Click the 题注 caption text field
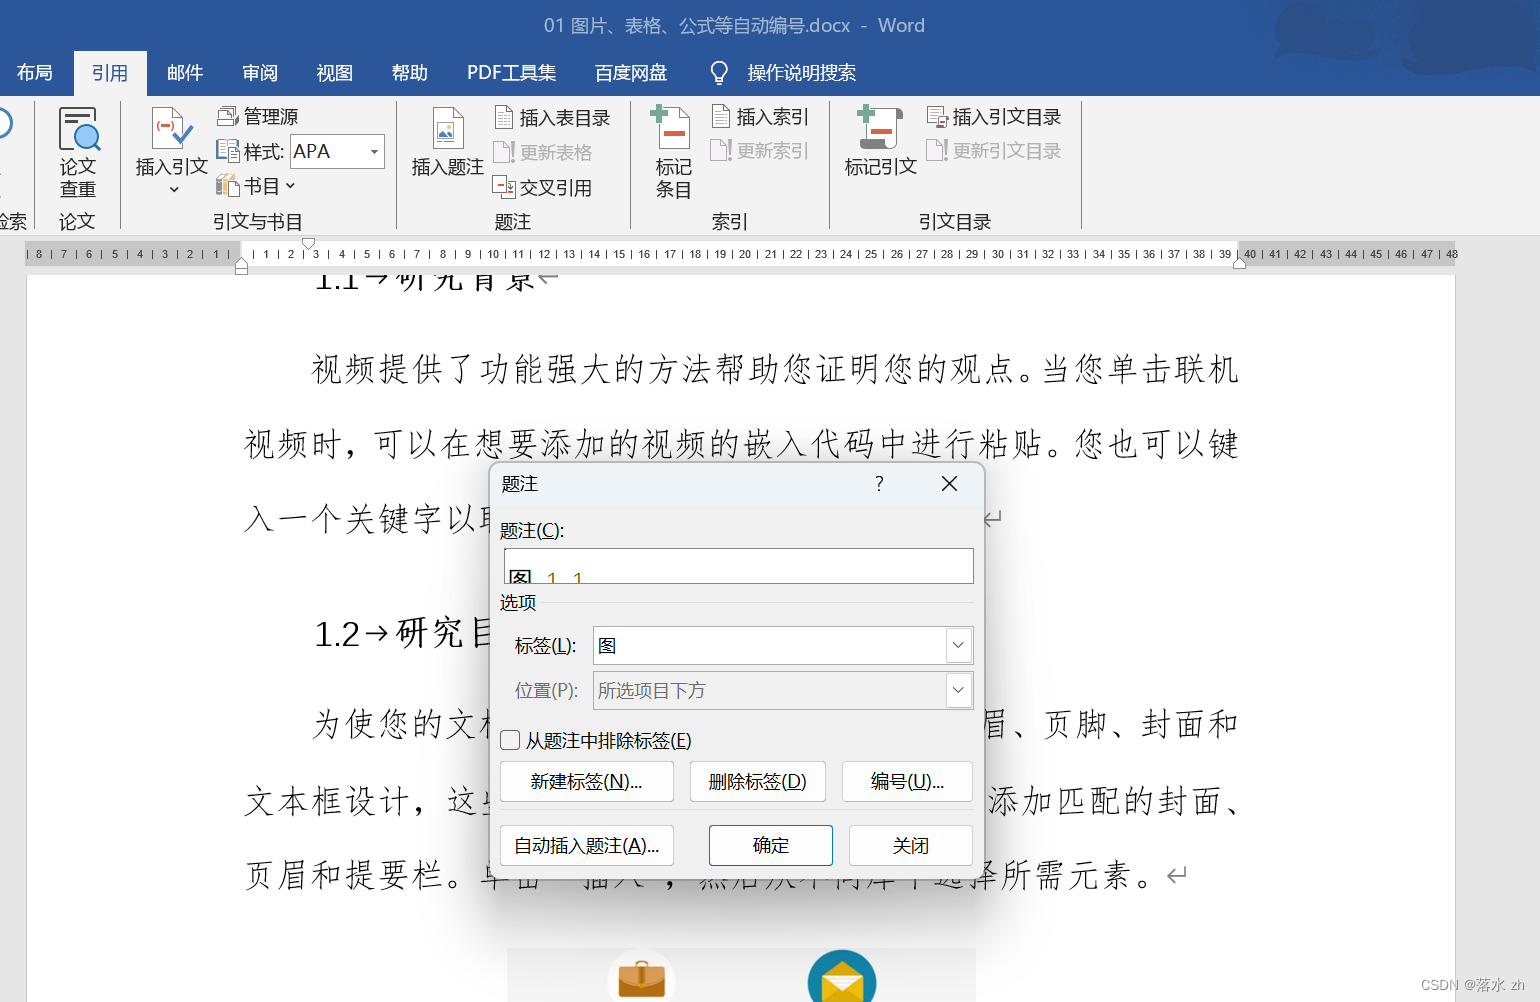This screenshot has height=1002, width=1540. tap(738, 566)
